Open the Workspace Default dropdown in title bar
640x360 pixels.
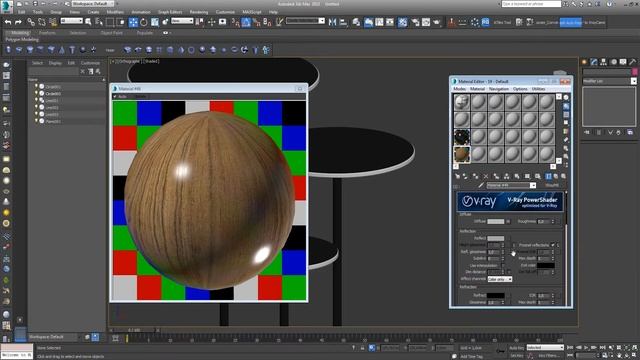(x=93, y=4)
